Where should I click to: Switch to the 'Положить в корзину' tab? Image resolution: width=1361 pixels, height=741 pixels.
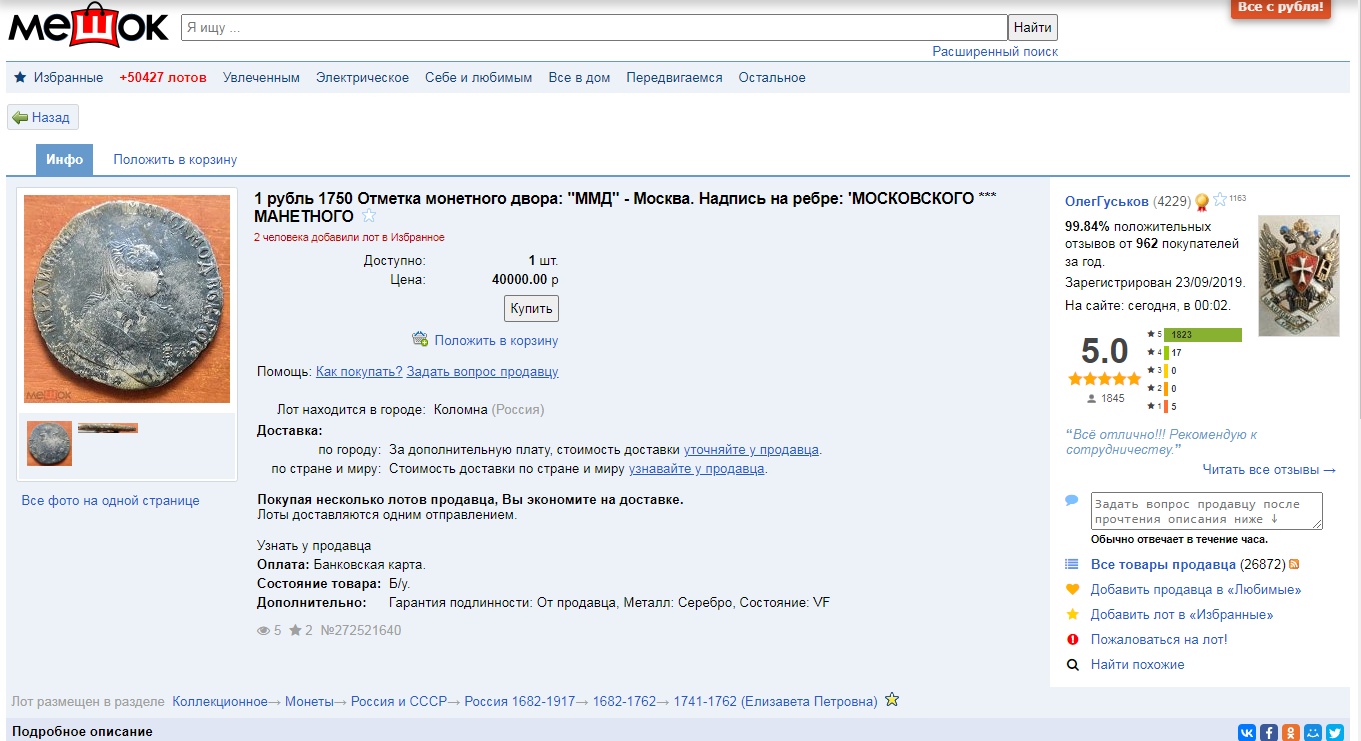pyautogui.click(x=175, y=160)
